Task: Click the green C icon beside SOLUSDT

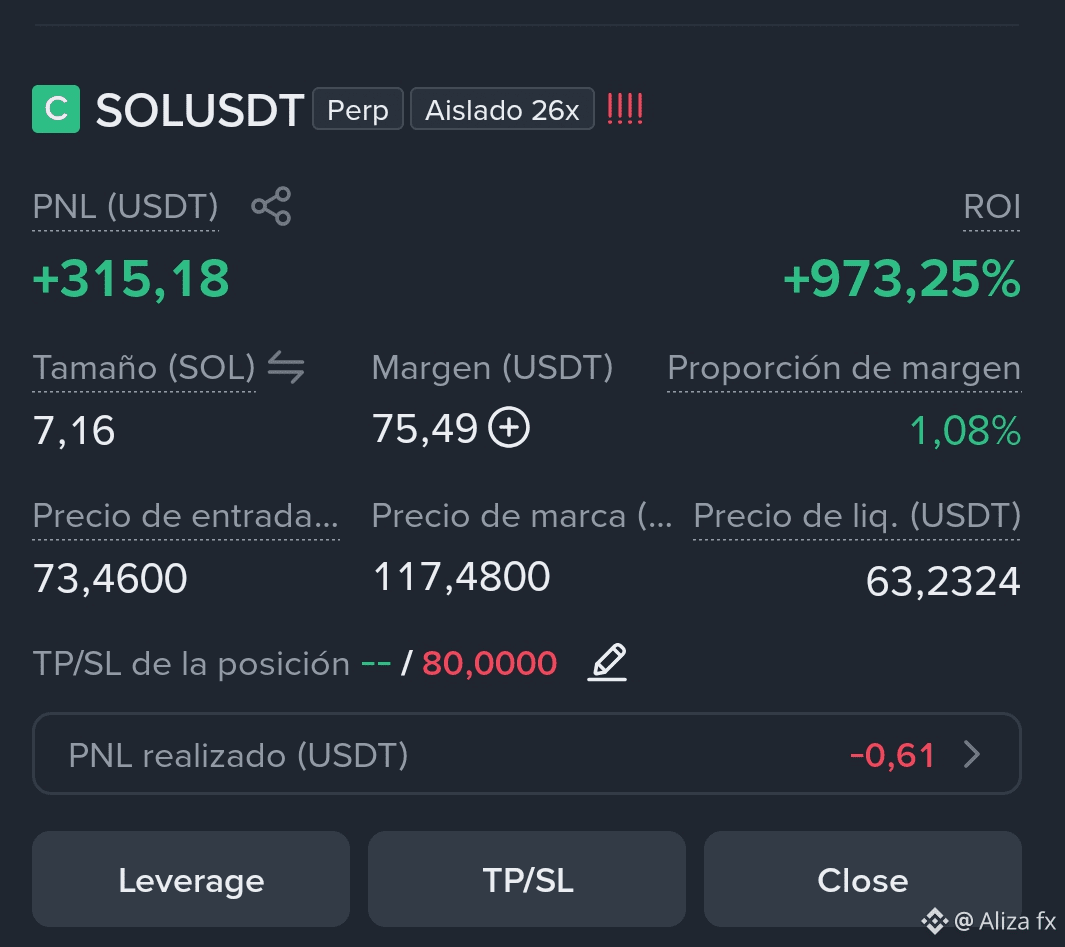Action: tap(56, 109)
